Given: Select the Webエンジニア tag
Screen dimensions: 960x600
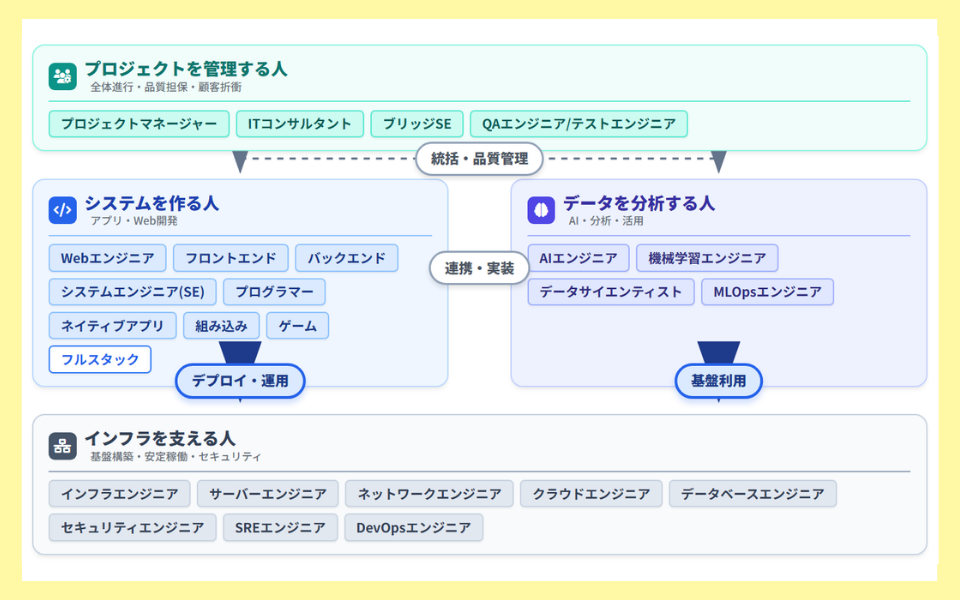Looking at the screenshot, I should click(107, 258).
